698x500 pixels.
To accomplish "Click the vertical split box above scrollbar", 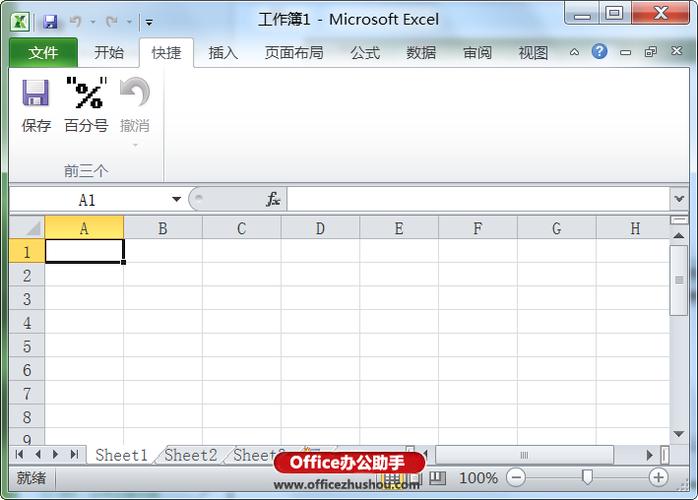I will coord(679,220).
